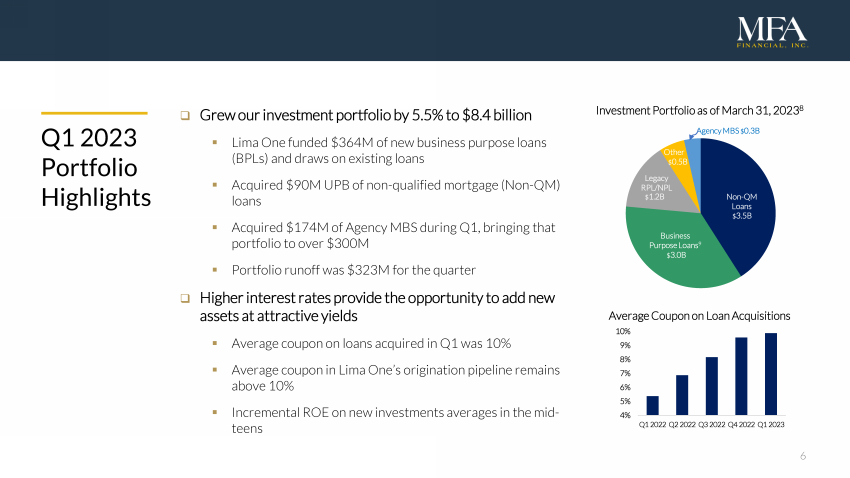Click the tallest Q1 2023 bar
This screenshot has width=850, height=478.
770,373
